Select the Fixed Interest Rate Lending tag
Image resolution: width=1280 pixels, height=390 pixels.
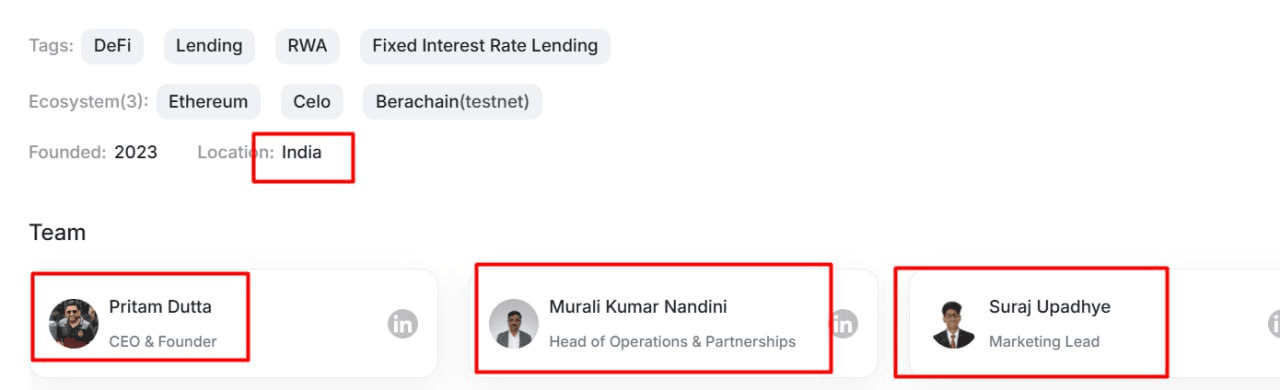pos(485,46)
